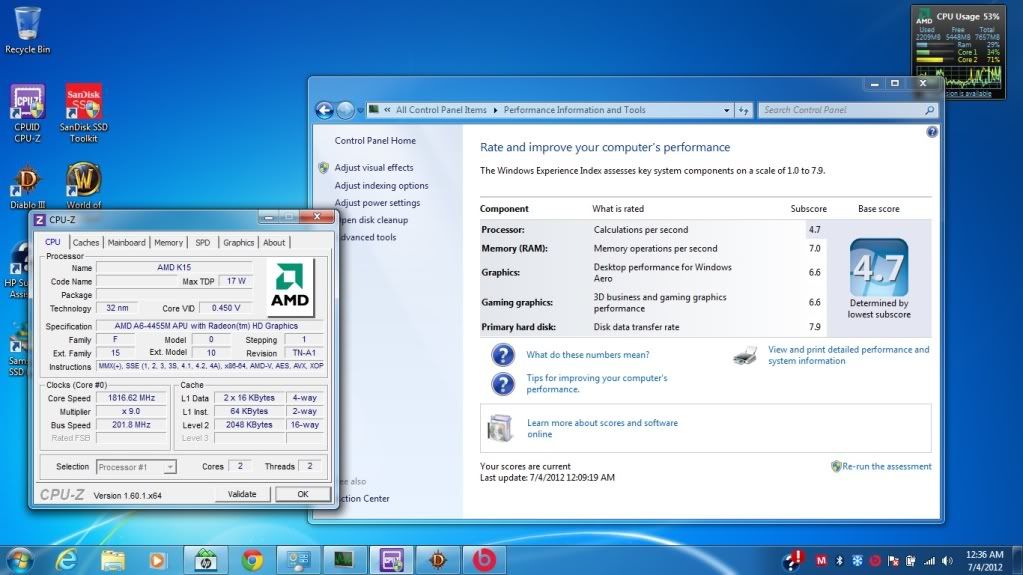Open Action Center flag tray icon
Viewport: 1023px width, 575px height.
pyautogui.click(x=893, y=561)
